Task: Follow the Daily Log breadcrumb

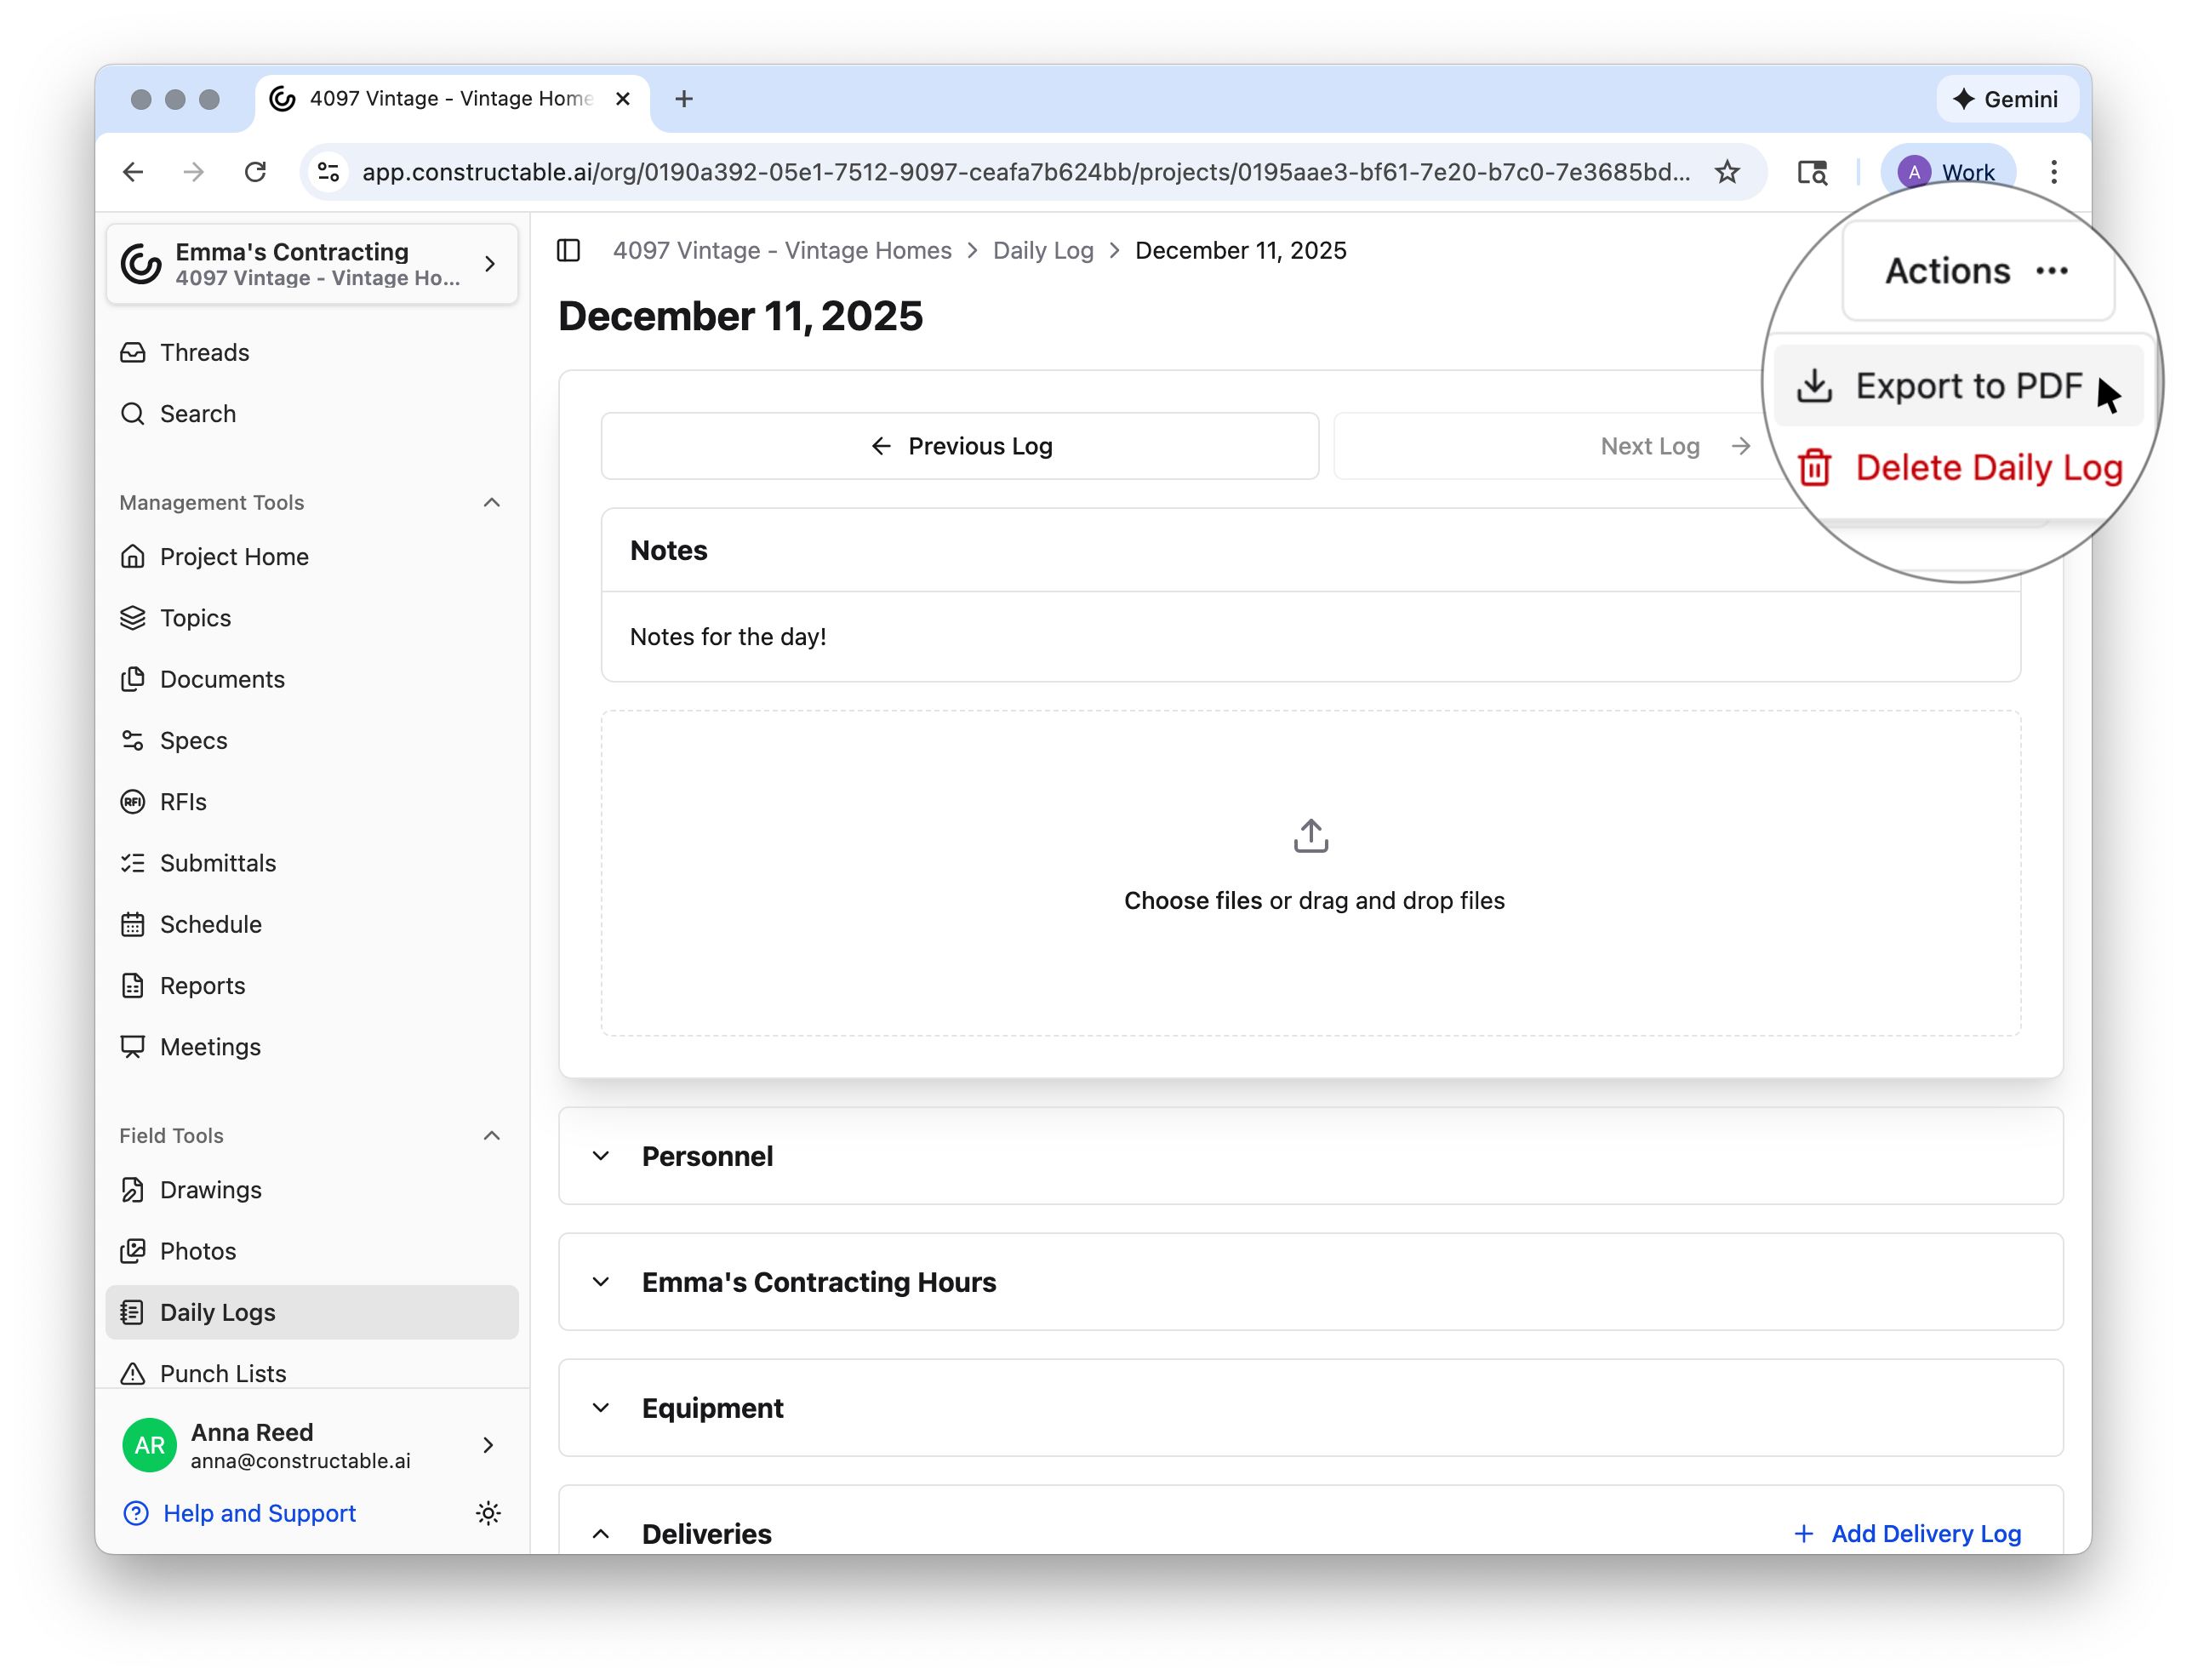Action: (1042, 250)
